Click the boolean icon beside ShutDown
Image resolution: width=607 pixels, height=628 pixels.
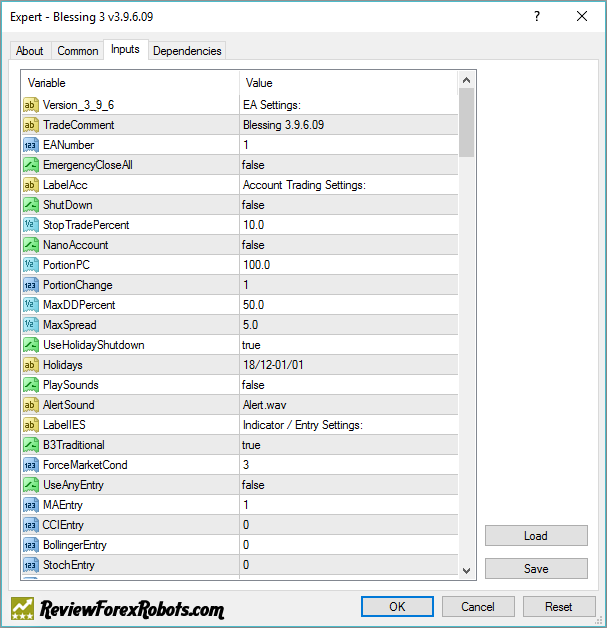tap(31, 205)
